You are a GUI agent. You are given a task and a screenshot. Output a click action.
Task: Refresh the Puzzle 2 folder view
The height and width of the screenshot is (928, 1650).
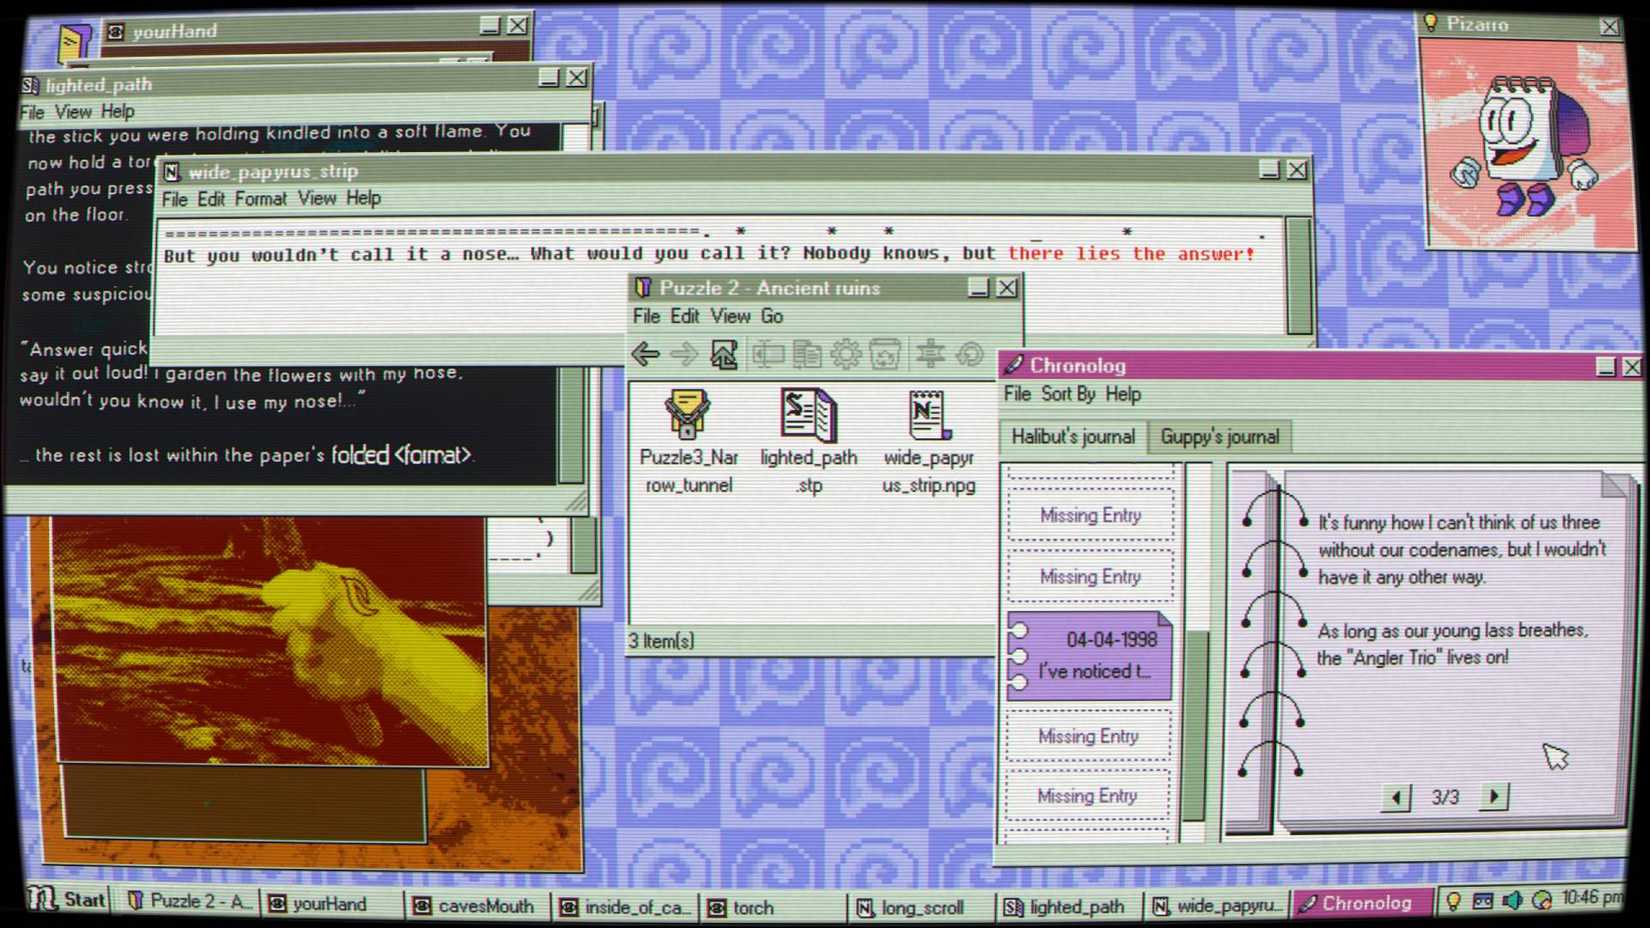(x=969, y=354)
